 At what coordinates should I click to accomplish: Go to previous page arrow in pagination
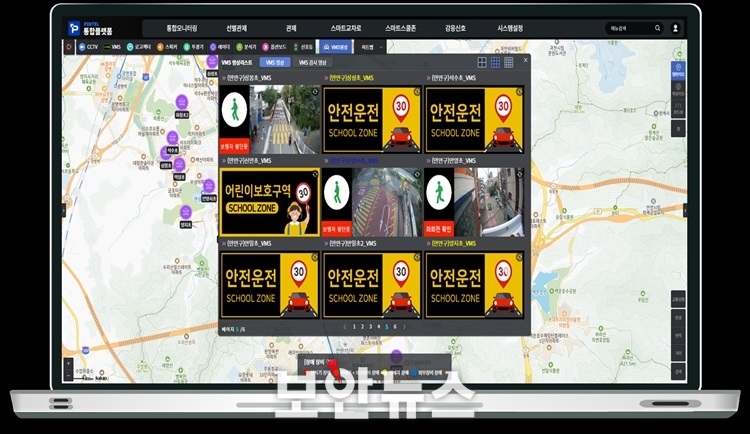pos(344,326)
